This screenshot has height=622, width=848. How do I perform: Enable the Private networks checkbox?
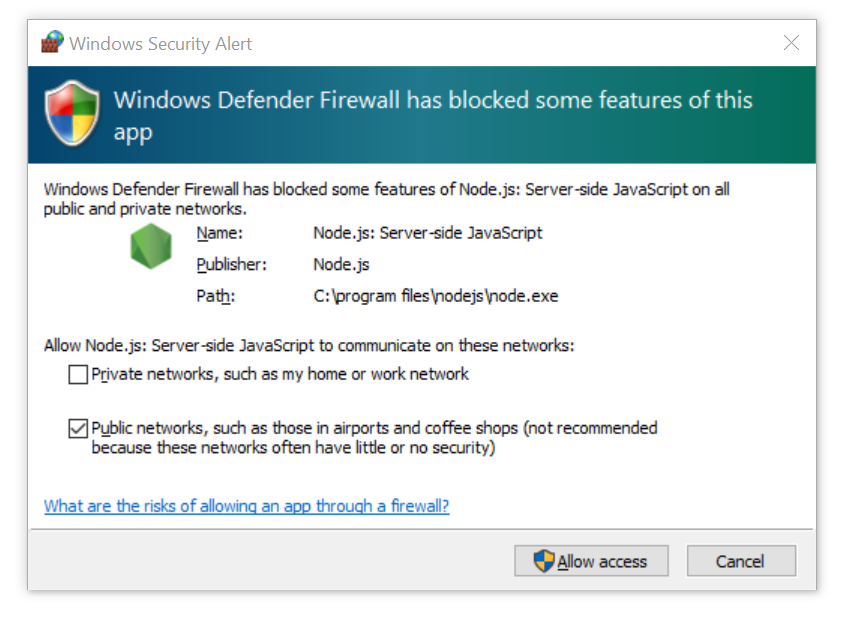coord(78,374)
